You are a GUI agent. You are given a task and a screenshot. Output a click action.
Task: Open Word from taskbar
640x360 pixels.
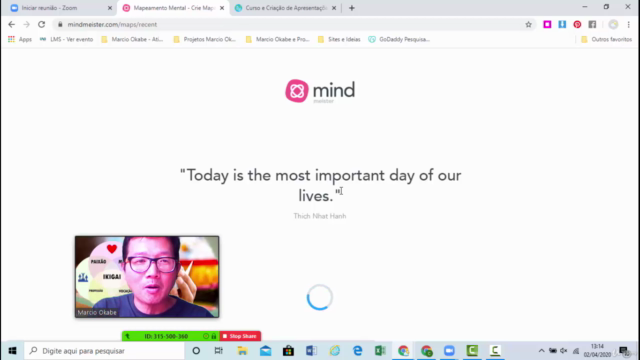click(x=311, y=351)
